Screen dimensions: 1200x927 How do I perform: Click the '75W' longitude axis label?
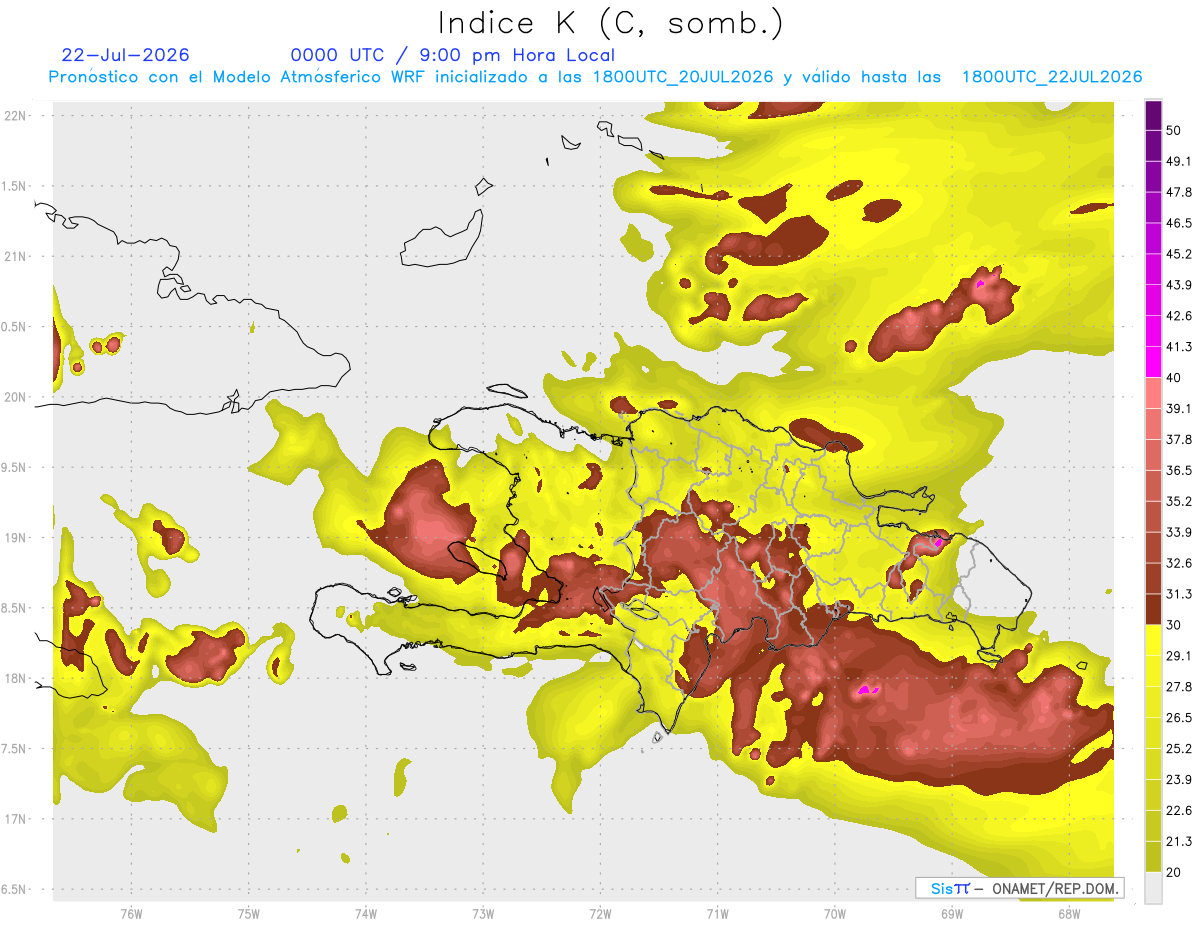248,914
